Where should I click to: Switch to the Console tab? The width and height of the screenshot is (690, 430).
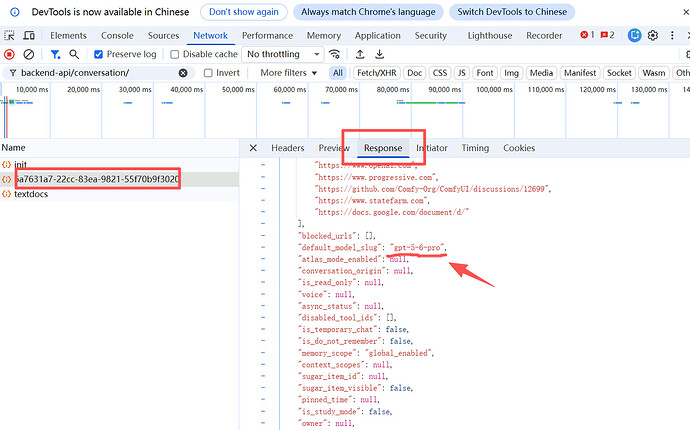click(x=117, y=36)
